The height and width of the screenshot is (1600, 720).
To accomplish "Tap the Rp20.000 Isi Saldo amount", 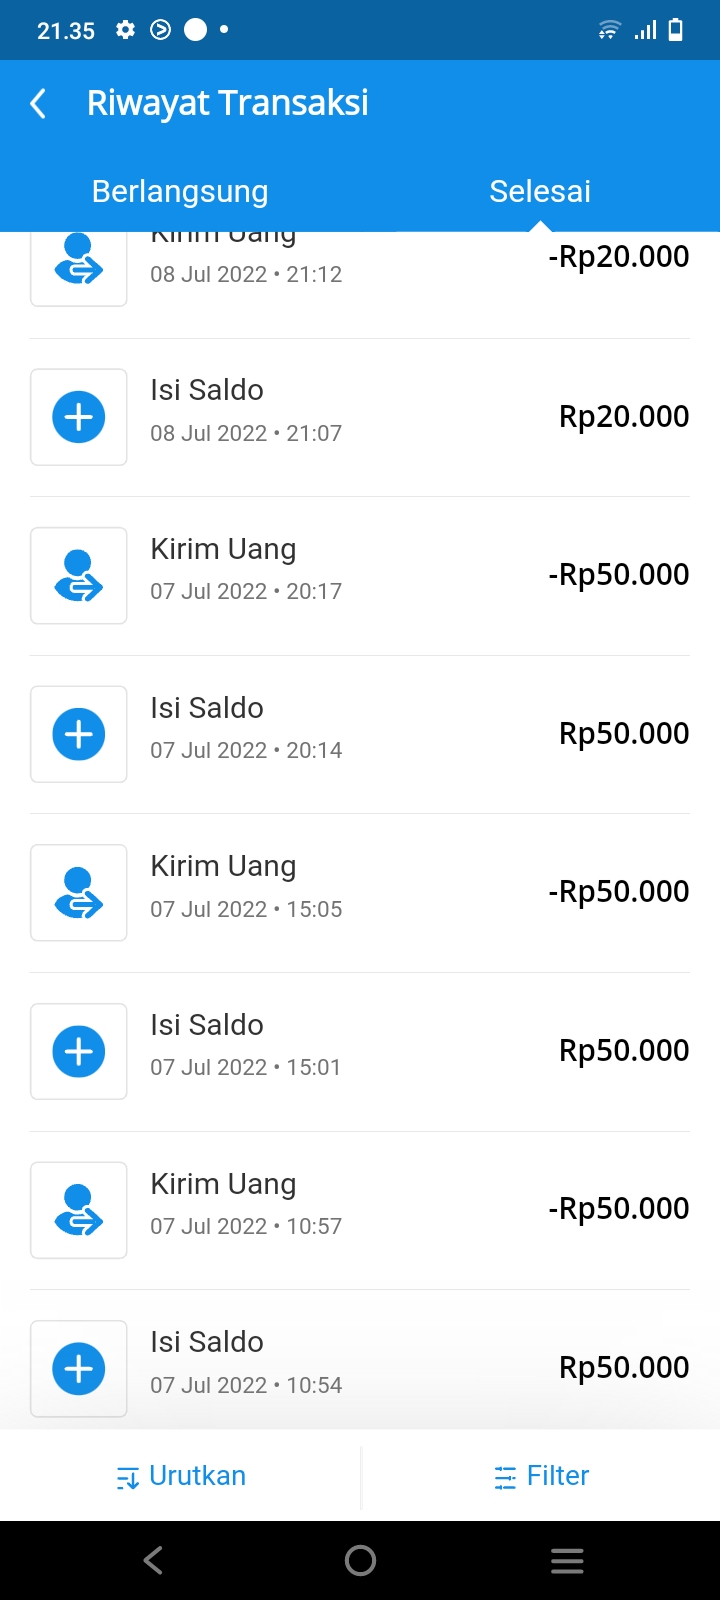I will (624, 417).
